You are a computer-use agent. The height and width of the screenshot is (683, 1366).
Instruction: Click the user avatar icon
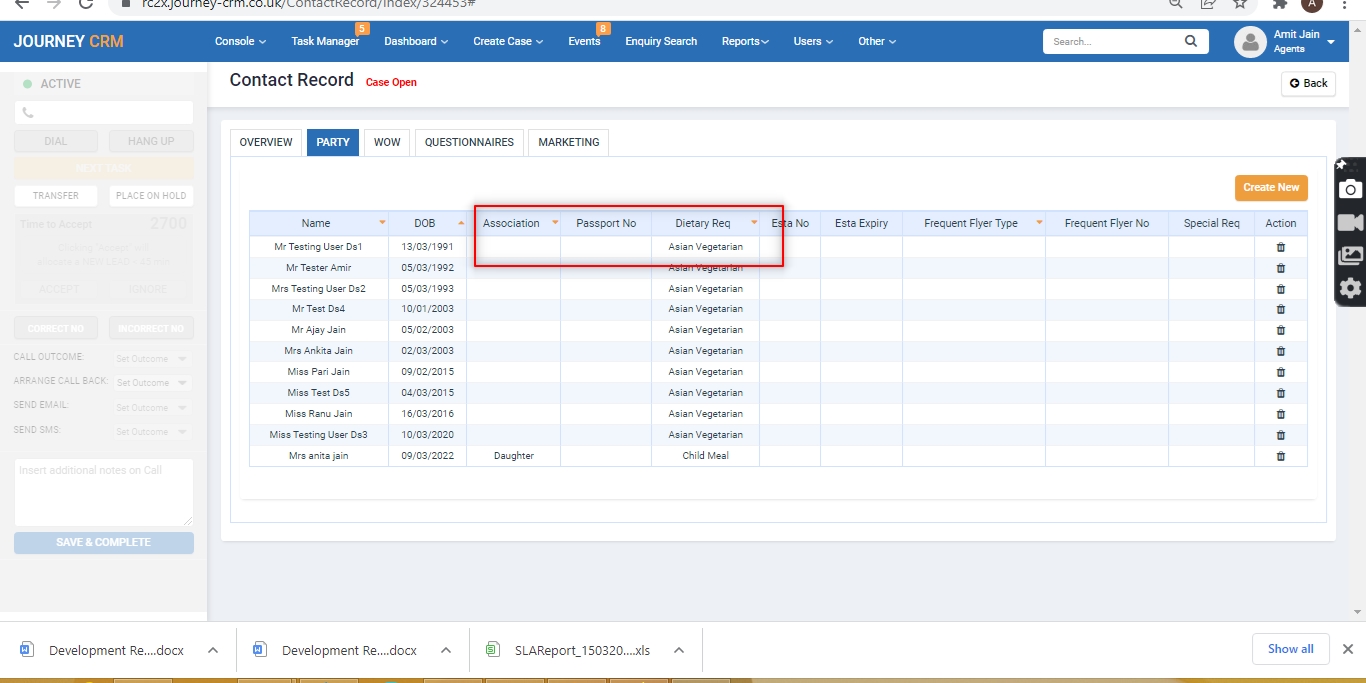(x=1250, y=41)
